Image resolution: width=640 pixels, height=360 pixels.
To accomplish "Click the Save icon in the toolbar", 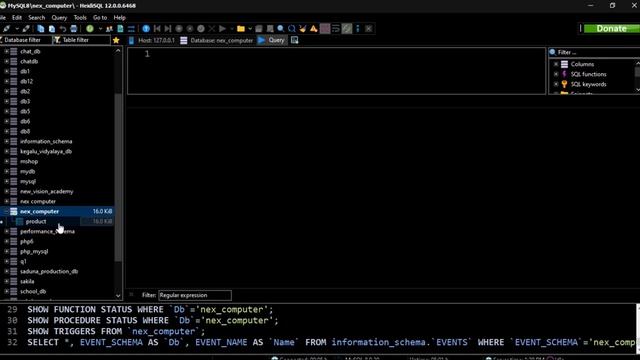I will [x=259, y=29].
